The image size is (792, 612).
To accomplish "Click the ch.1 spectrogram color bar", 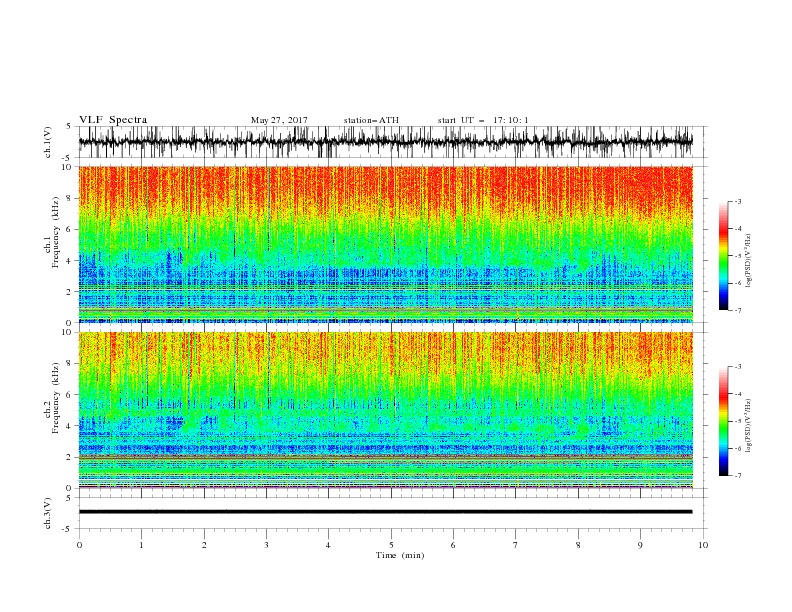I will (x=723, y=256).
